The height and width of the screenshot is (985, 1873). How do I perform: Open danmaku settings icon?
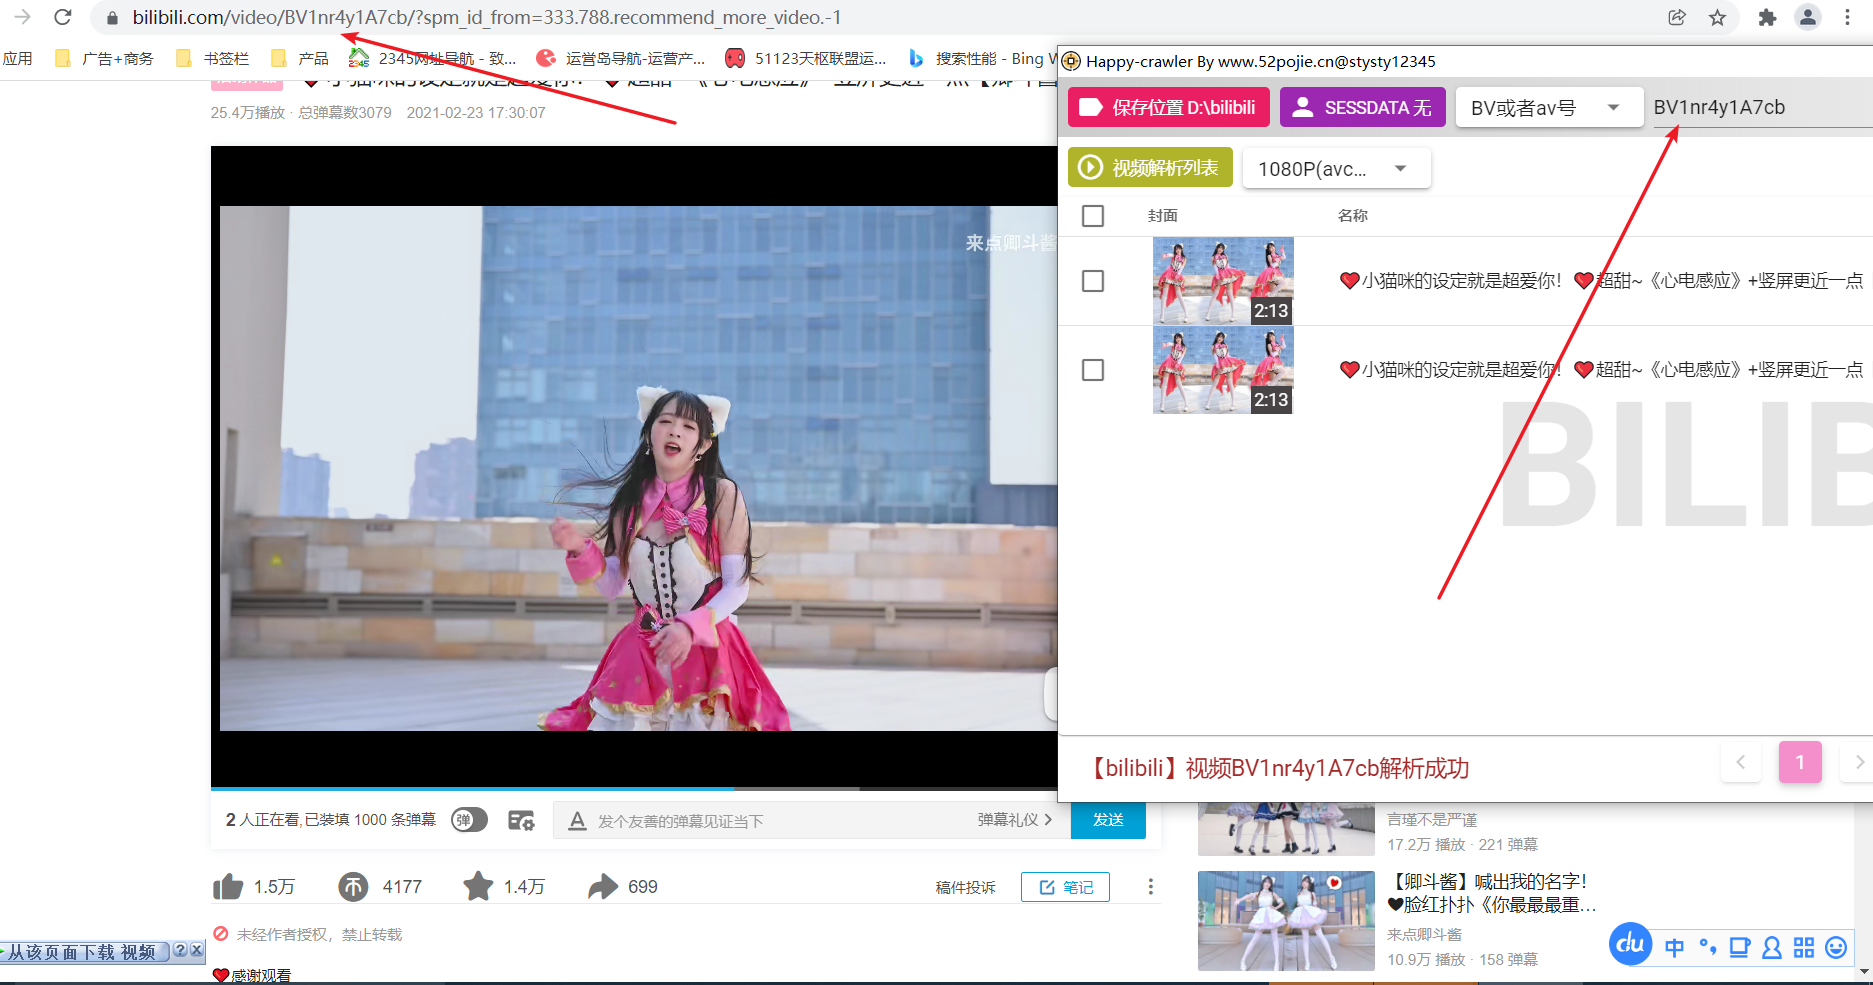pyautogui.click(x=521, y=821)
